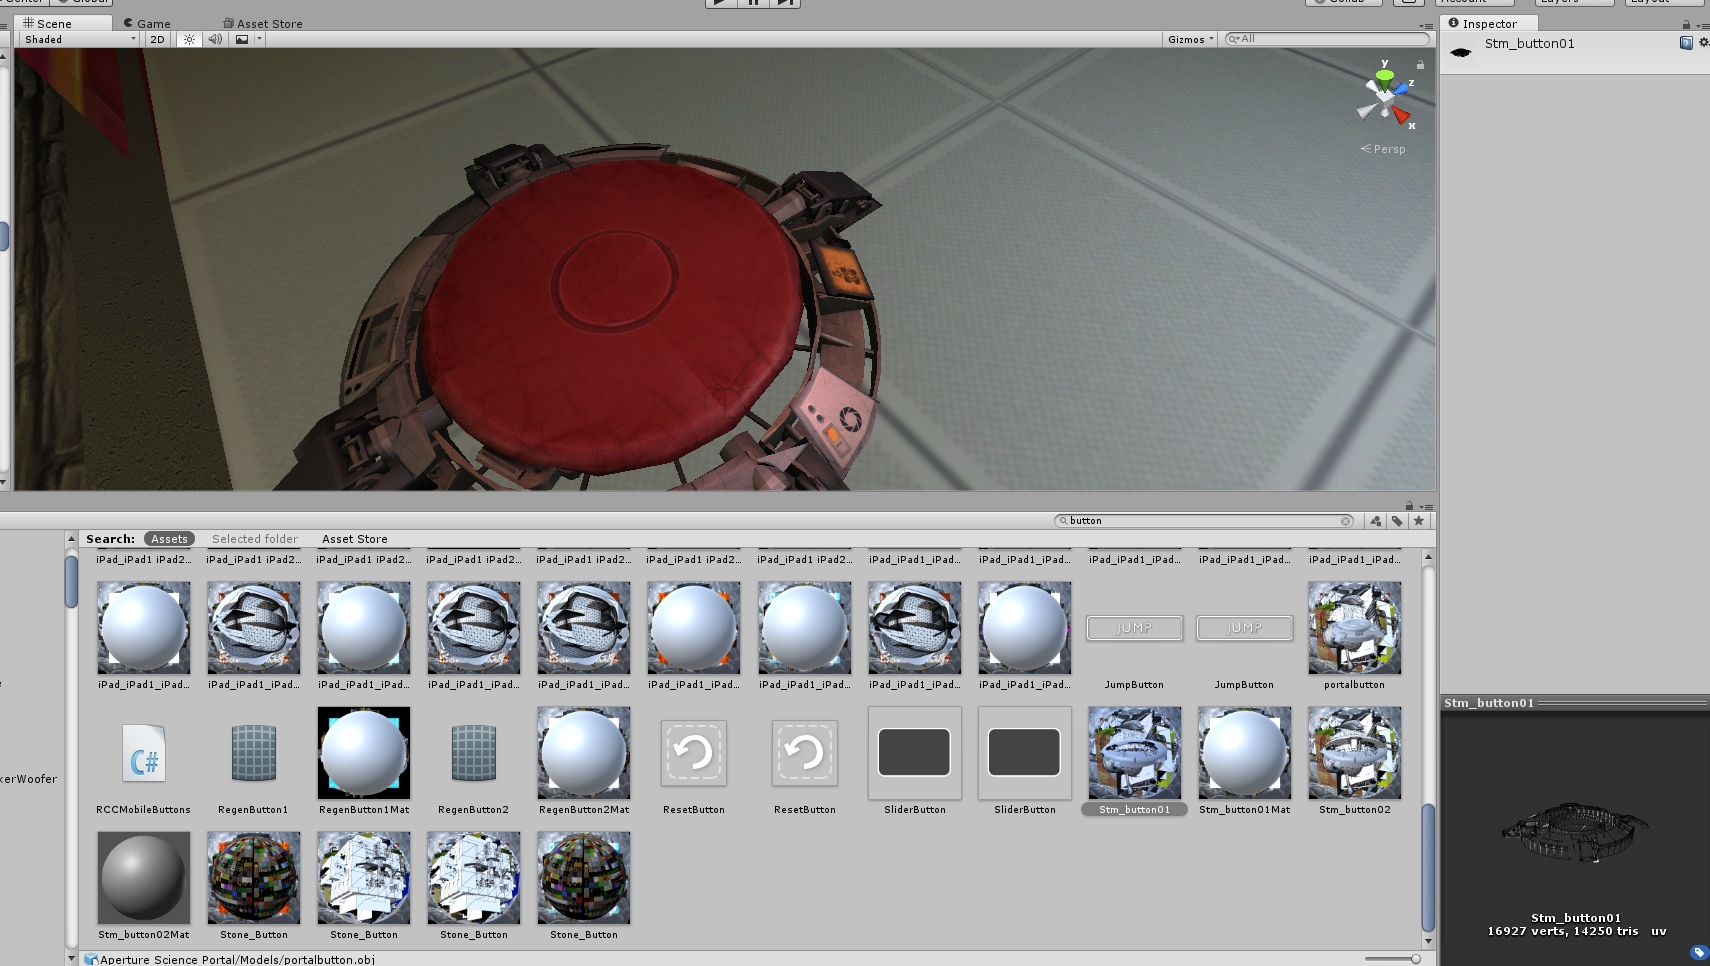Open Stm_button01 help reference book icon
1710x966 pixels.
1686,43
